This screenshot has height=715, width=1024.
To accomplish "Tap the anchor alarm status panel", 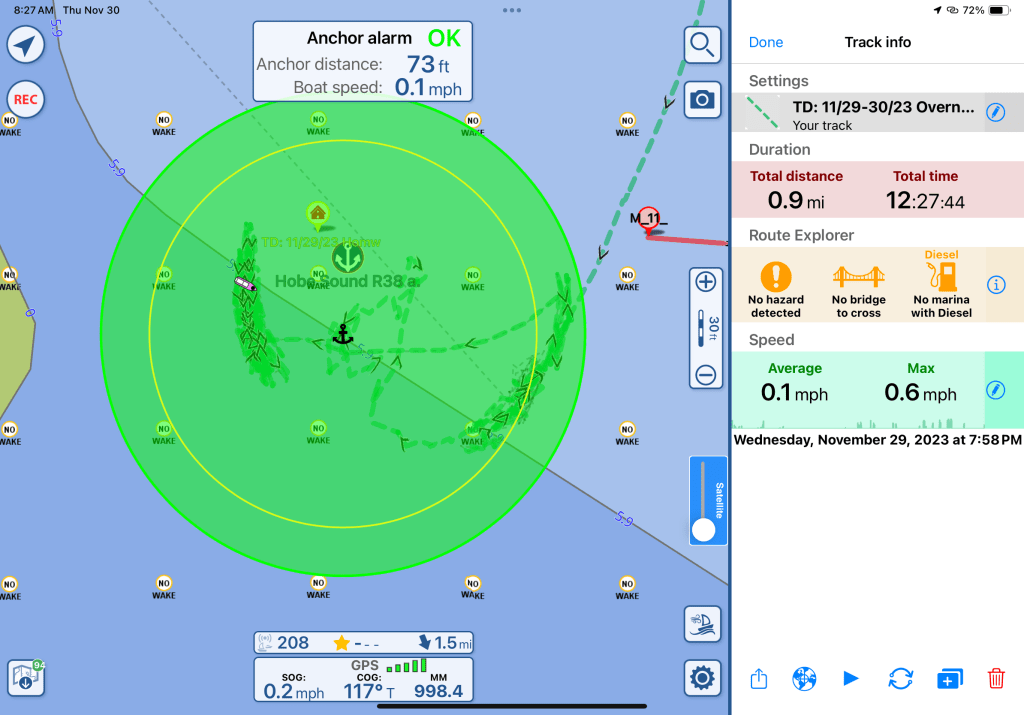I will coord(362,62).
